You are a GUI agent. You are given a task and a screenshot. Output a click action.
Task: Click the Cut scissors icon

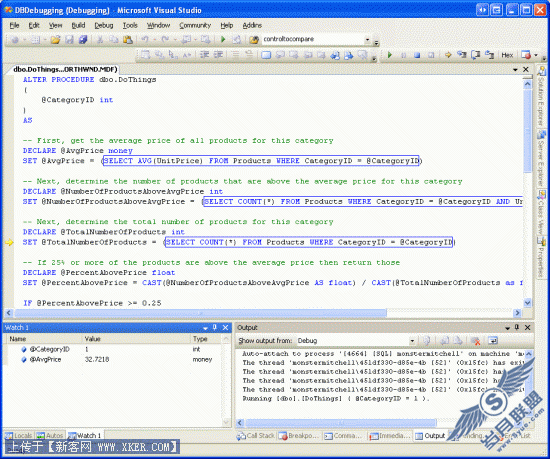100,40
